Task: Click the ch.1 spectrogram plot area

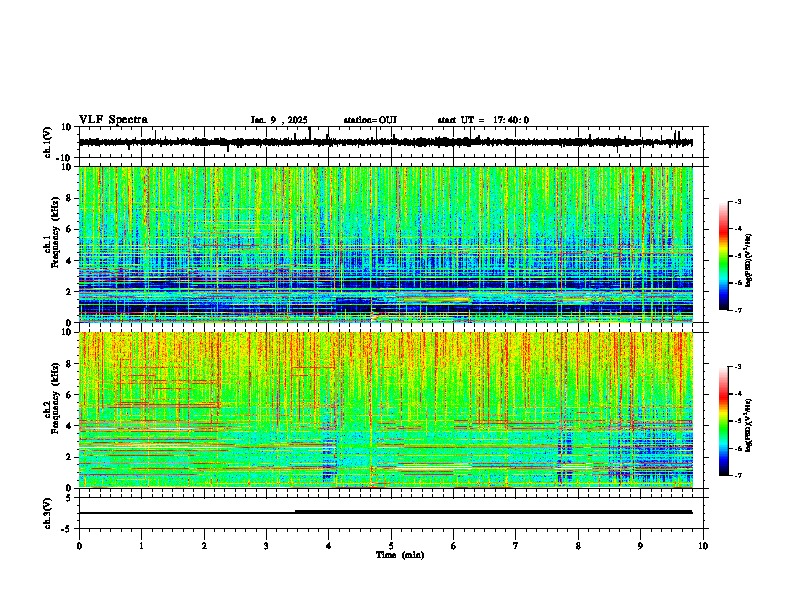Action: tap(386, 244)
